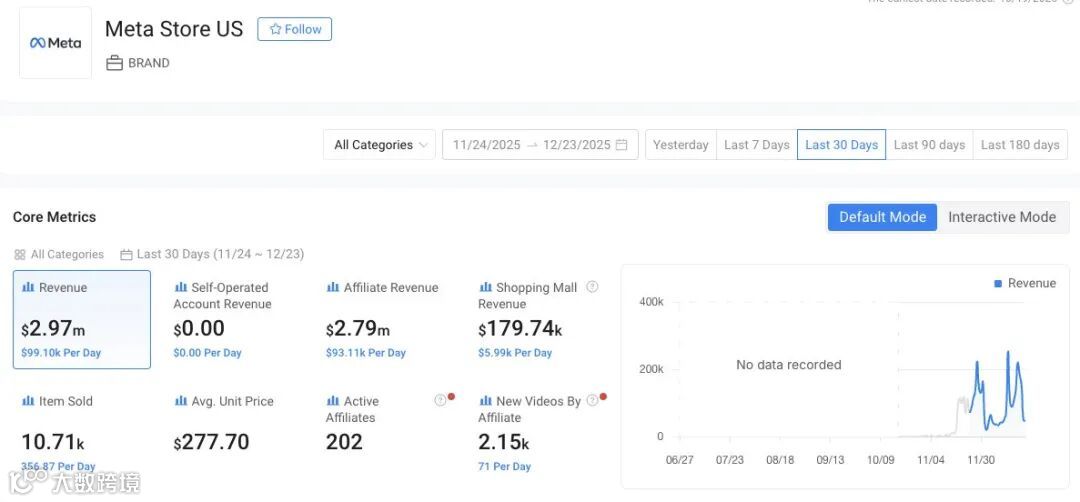Click the start date 11/24/2025 field

(486, 145)
